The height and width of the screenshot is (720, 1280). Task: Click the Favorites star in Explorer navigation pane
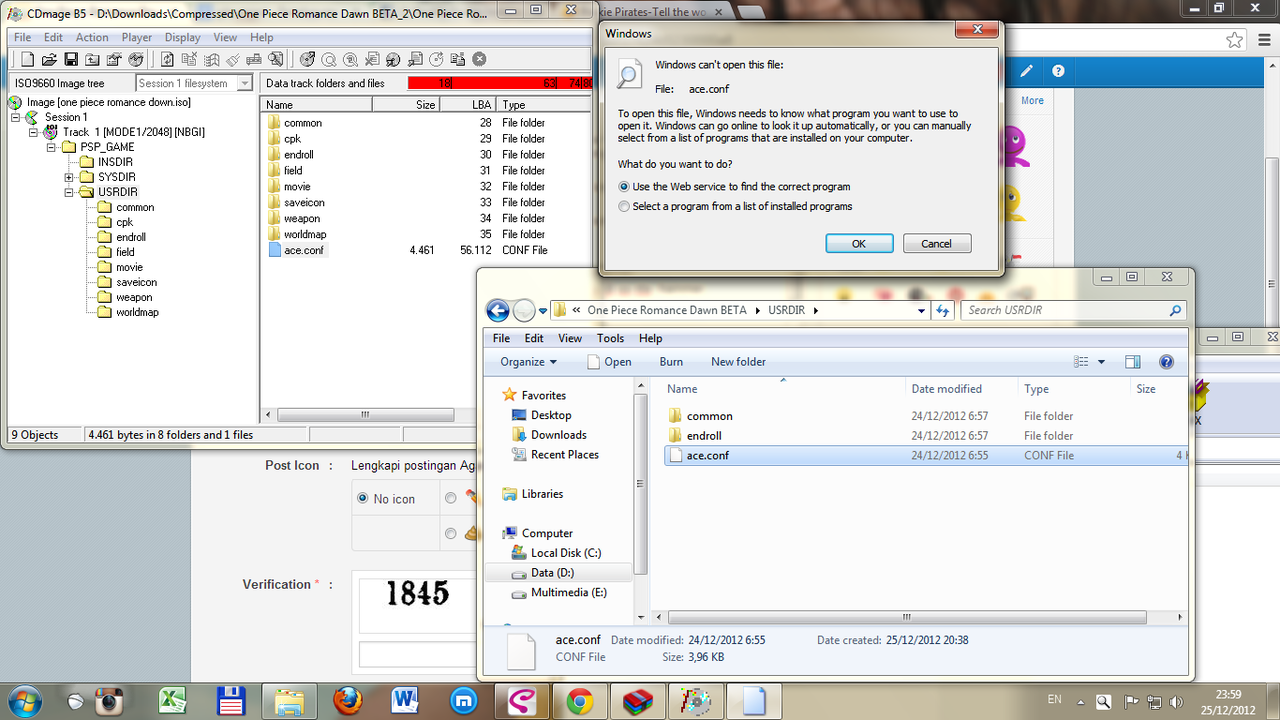click(x=510, y=395)
